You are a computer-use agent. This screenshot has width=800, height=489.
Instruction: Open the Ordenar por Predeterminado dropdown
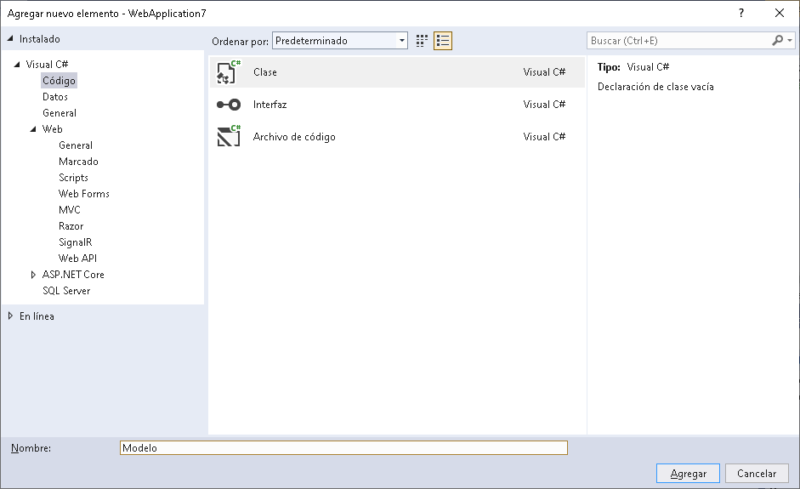tap(340, 41)
